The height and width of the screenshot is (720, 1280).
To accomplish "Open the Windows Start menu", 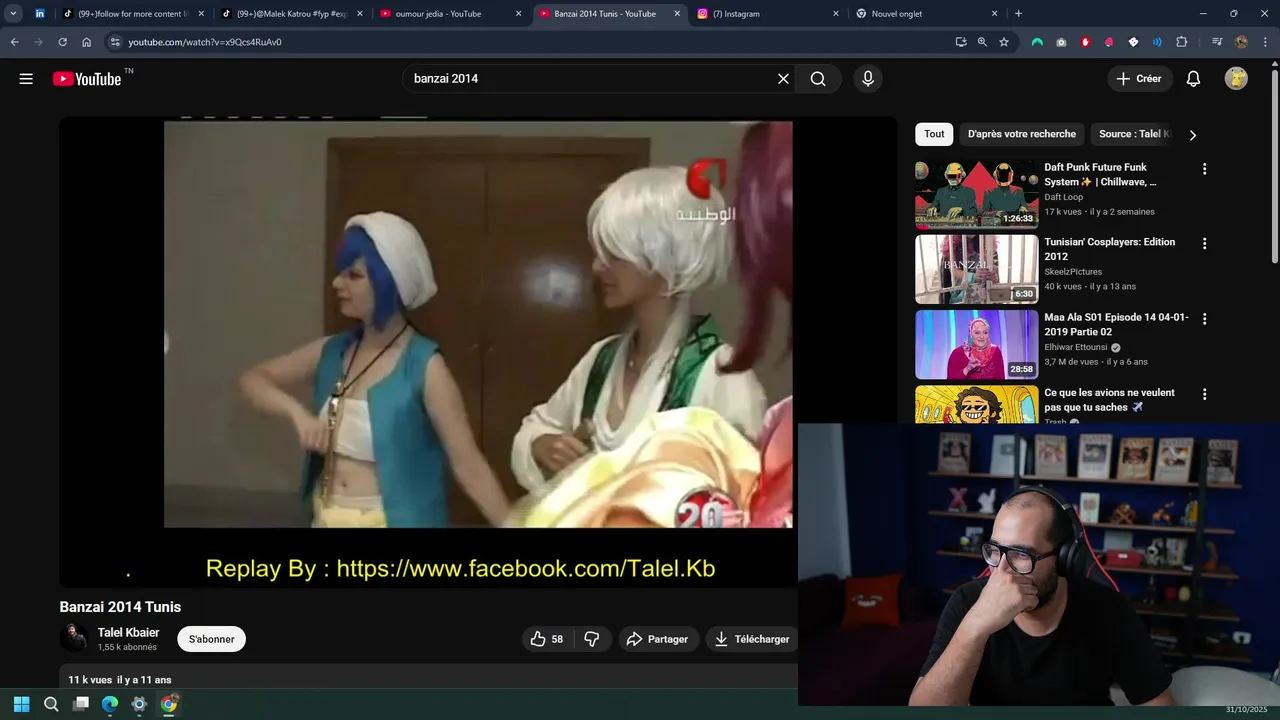I will pyautogui.click(x=21, y=704).
